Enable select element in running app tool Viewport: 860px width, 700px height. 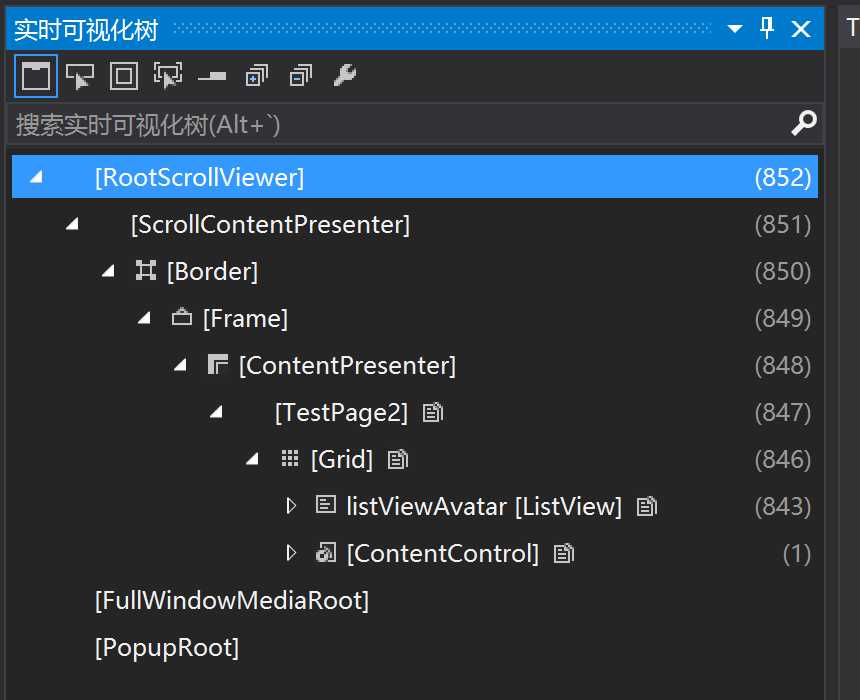(x=79, y=76)
